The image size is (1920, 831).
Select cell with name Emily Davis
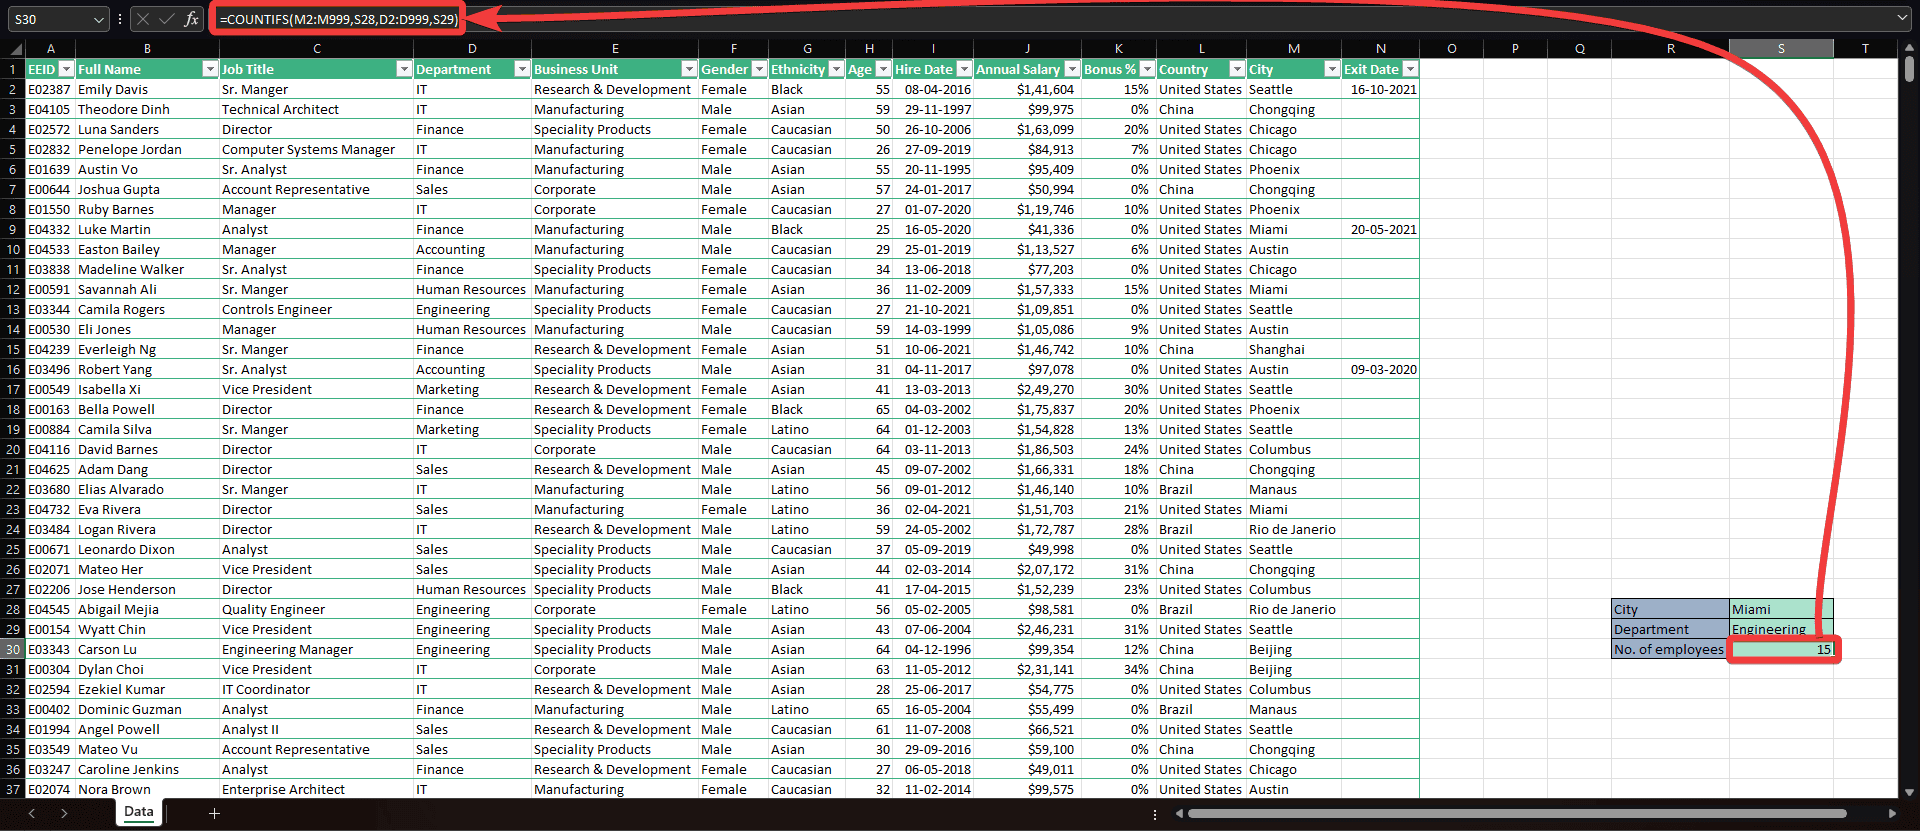(147, 89)
